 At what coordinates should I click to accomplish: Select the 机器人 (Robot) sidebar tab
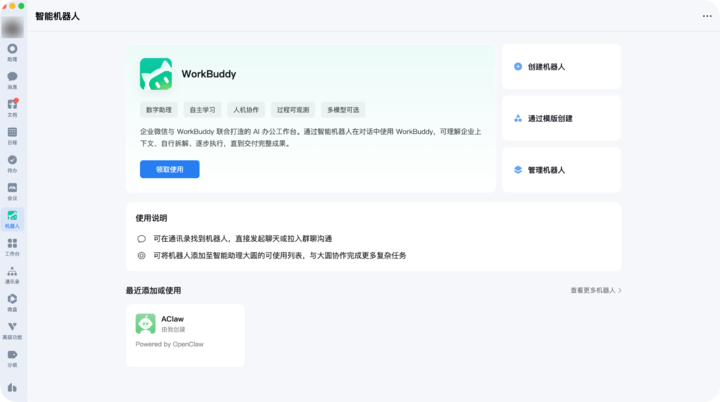point(12,220)
